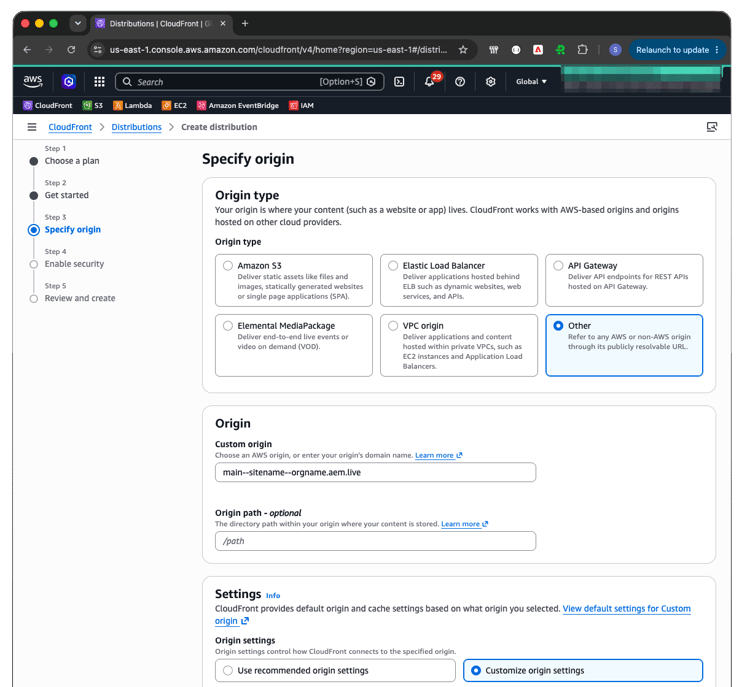Image resolution: width=750 pixels, height=687 pixels.
Task: Select the VPC origin type
Action: (x=459, y=345)
